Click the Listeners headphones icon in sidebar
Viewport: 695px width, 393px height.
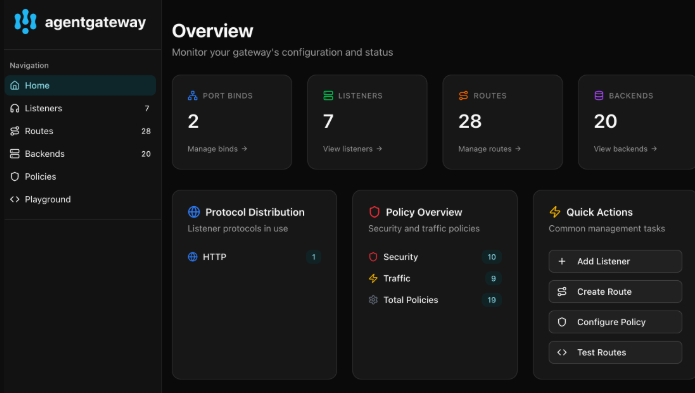coord(15,108)
